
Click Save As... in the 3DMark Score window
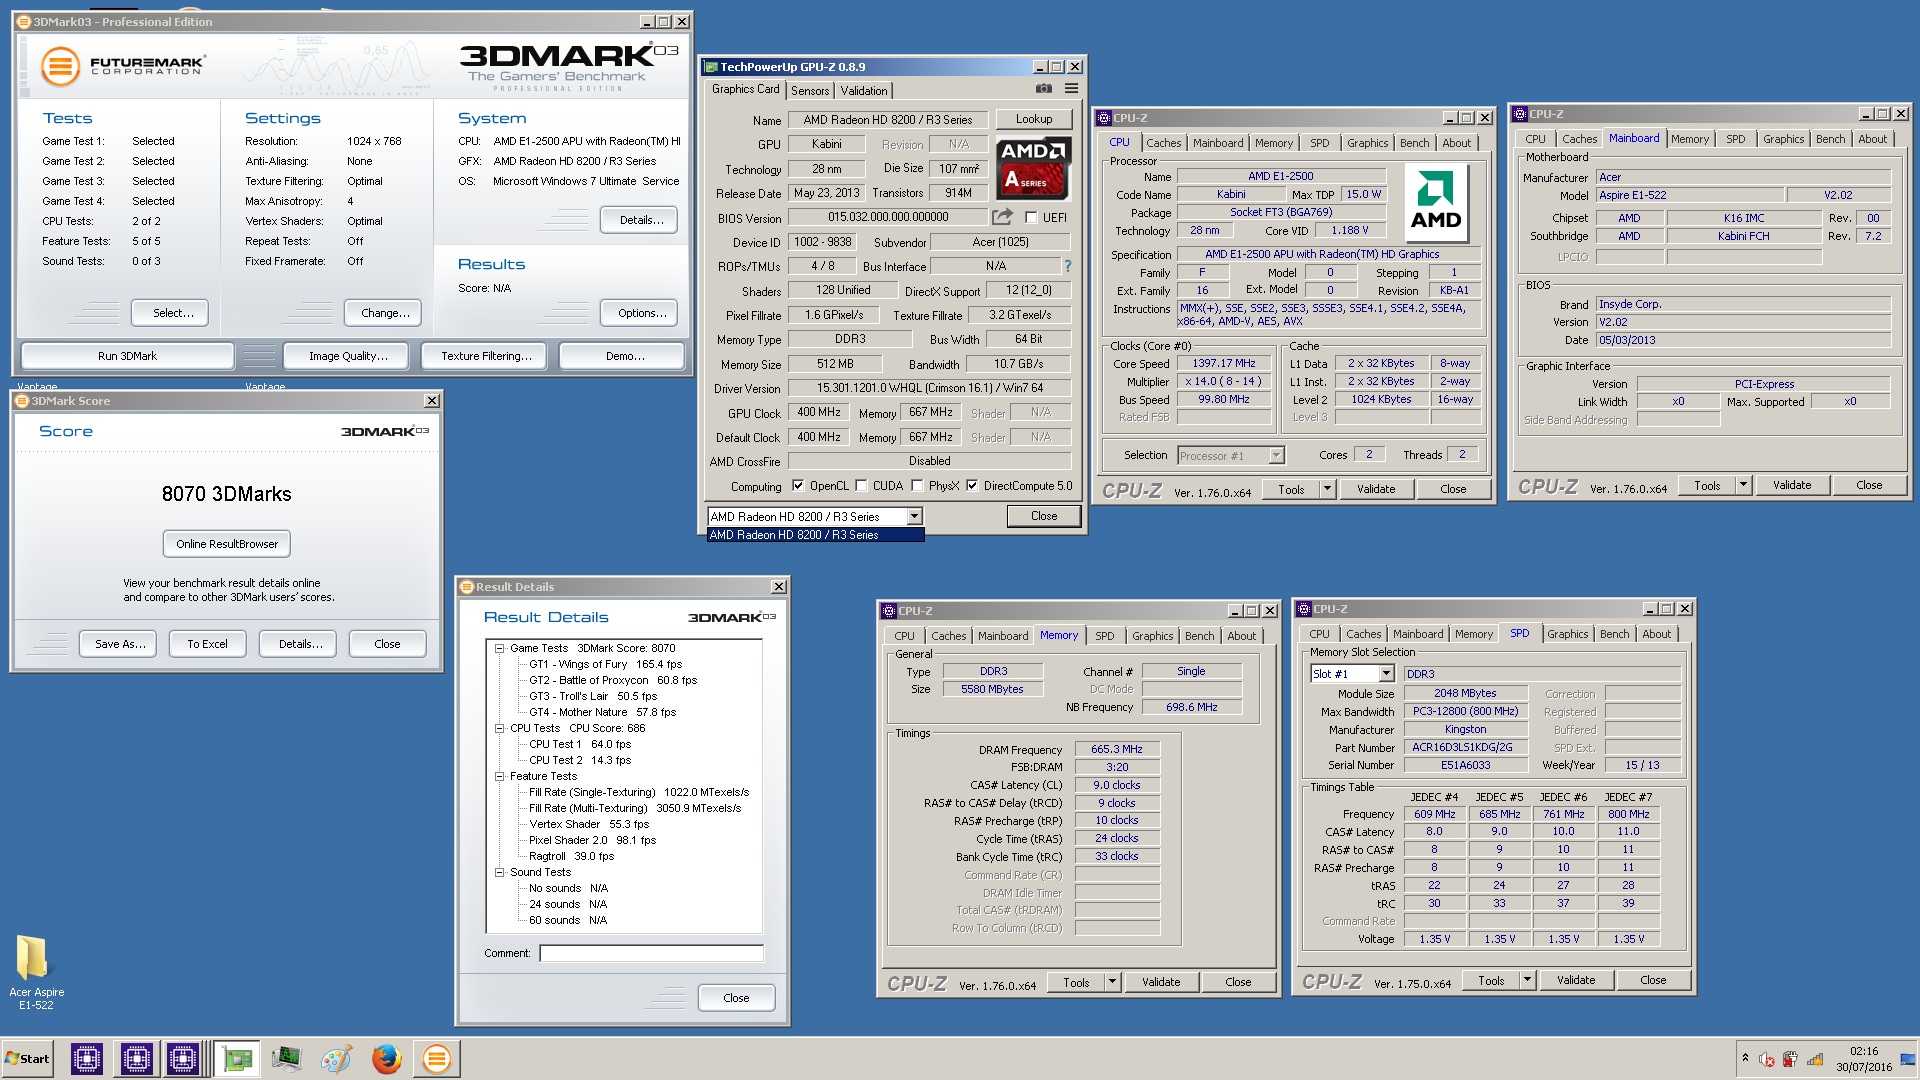(120, 644)
